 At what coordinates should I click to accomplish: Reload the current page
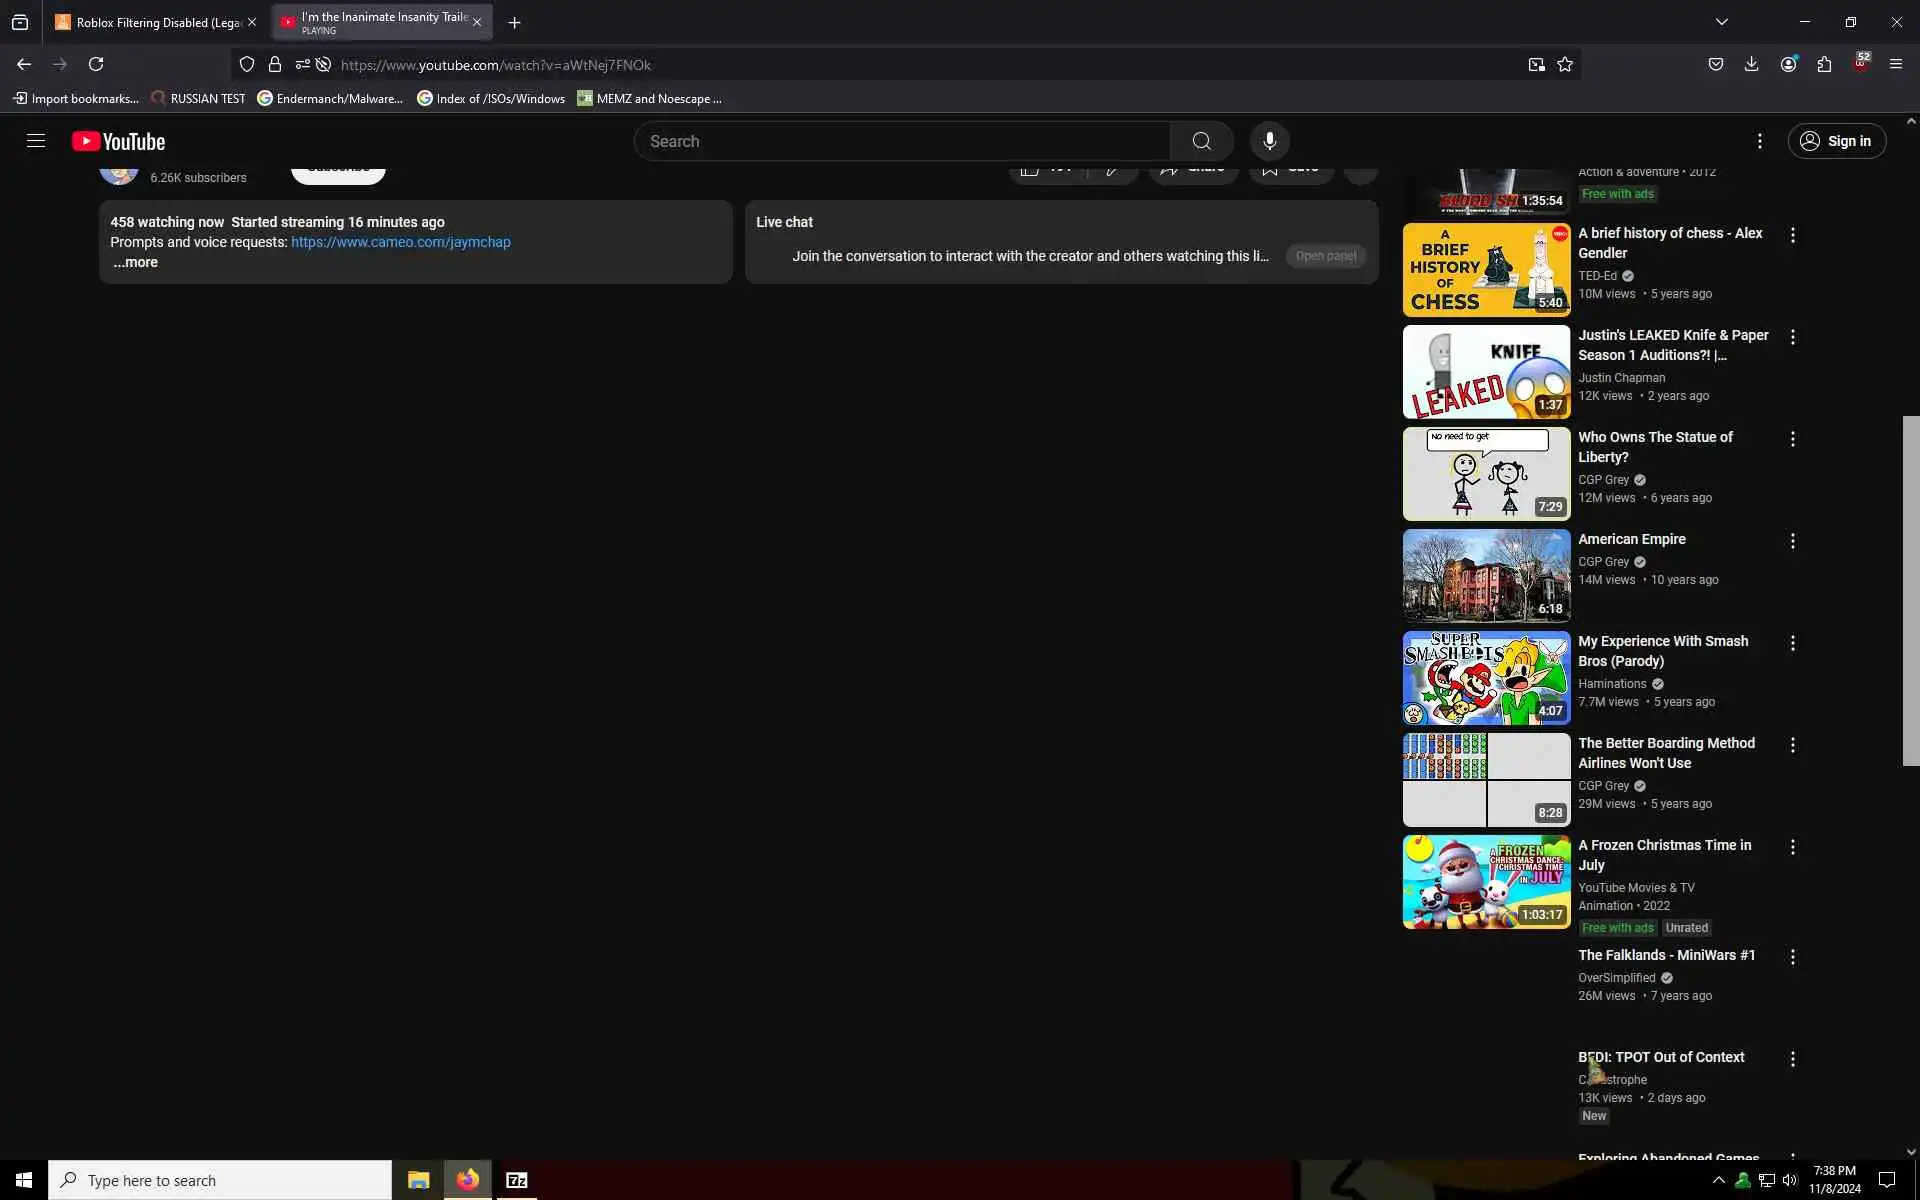click(x=96, y=64)
